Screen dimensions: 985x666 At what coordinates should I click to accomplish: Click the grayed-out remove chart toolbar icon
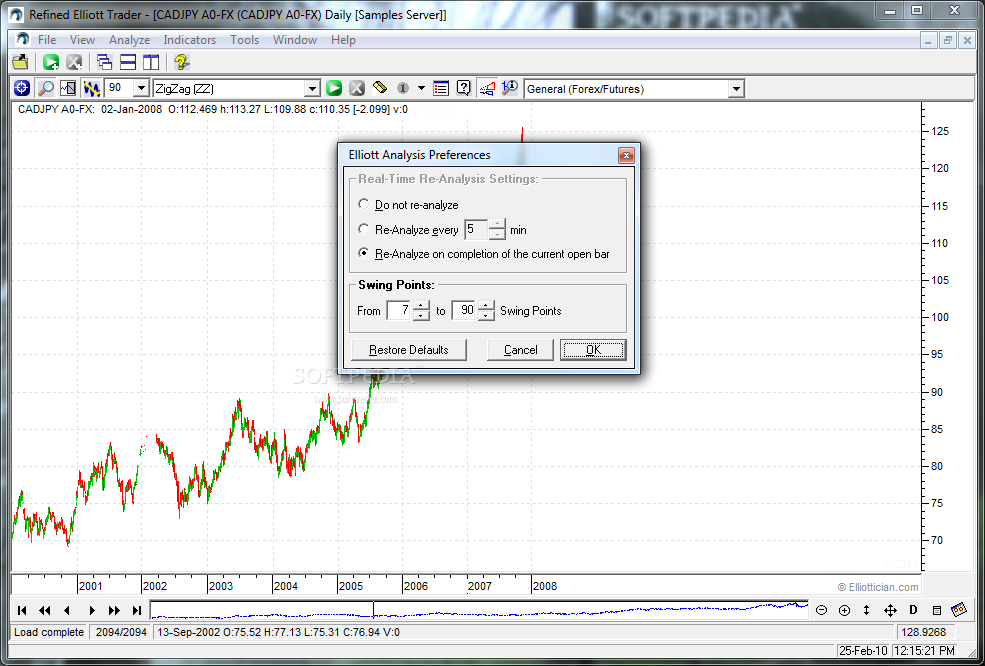pos(74,62)
